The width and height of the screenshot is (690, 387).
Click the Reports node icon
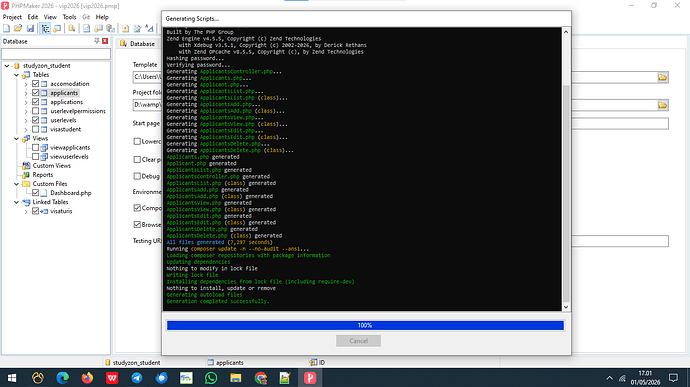click(26, 175)
